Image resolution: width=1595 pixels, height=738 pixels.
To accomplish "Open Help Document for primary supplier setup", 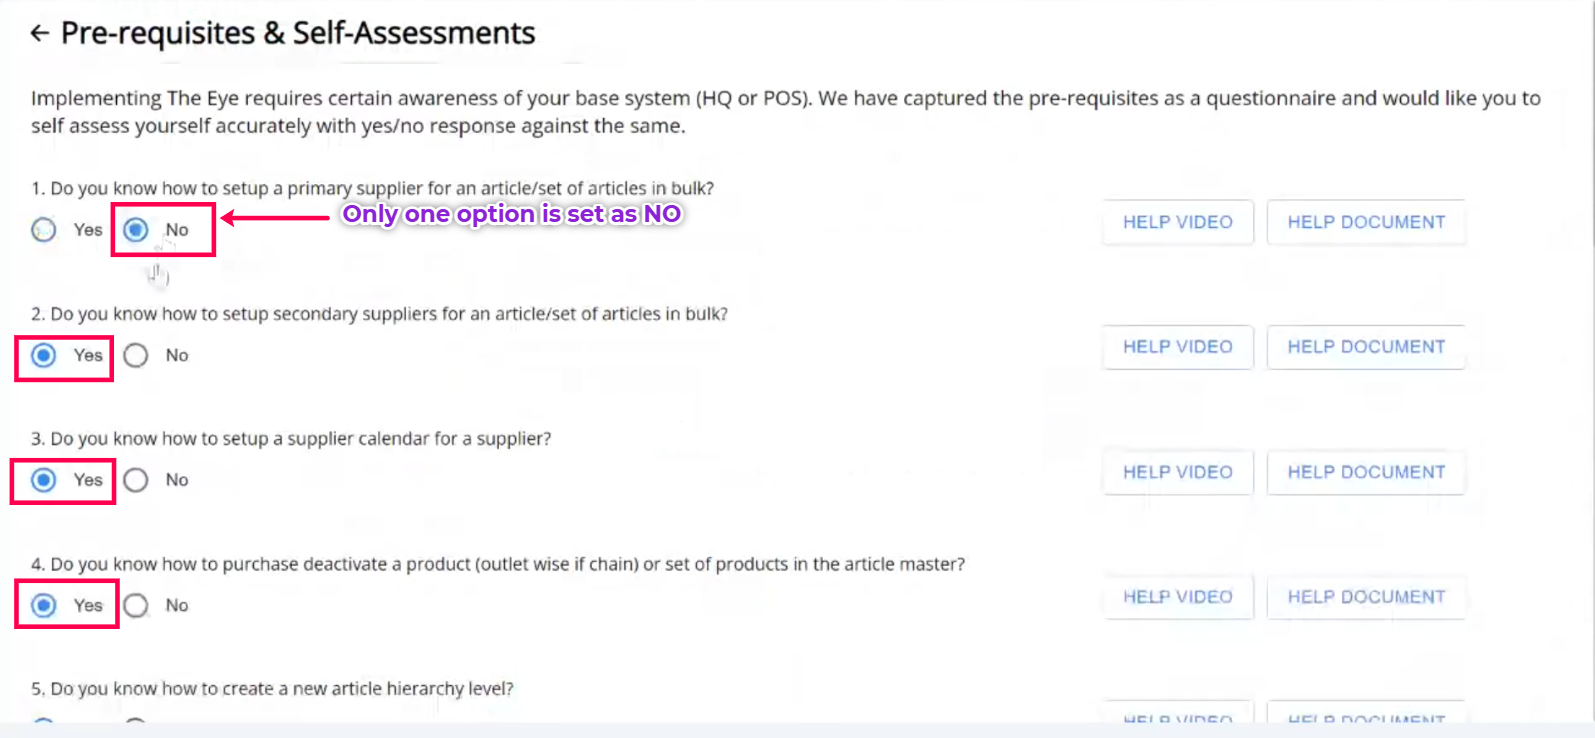I will click(x=1366, y=222).
